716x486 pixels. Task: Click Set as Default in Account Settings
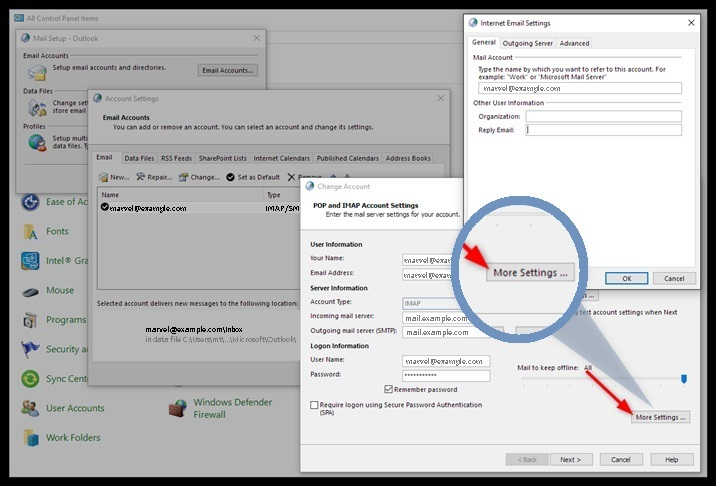[253, 177]
